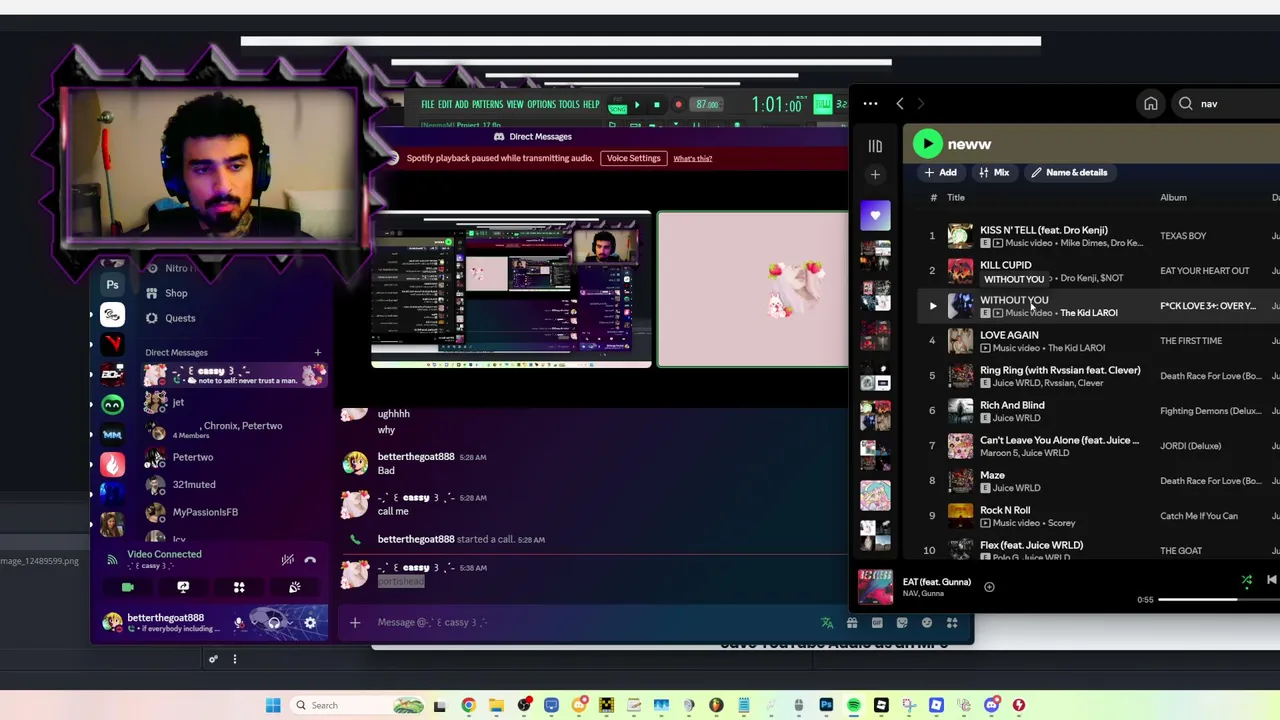
Task: Click the Spotify search field containing nav
Action: point(1225,103)
